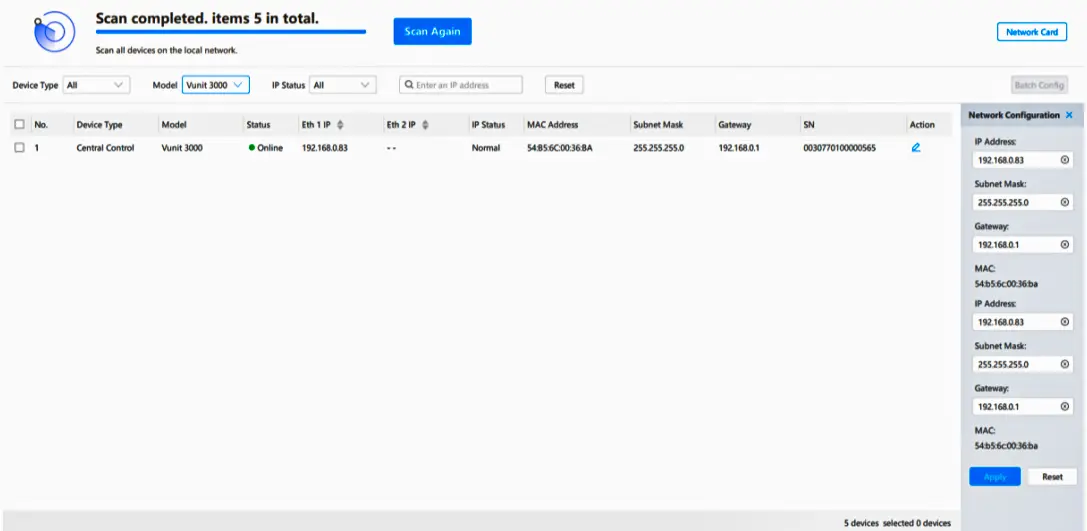This screenshot has width=1087, height=531.
Task: Click Reset next to the IP search field
Action: pos(564,85)
